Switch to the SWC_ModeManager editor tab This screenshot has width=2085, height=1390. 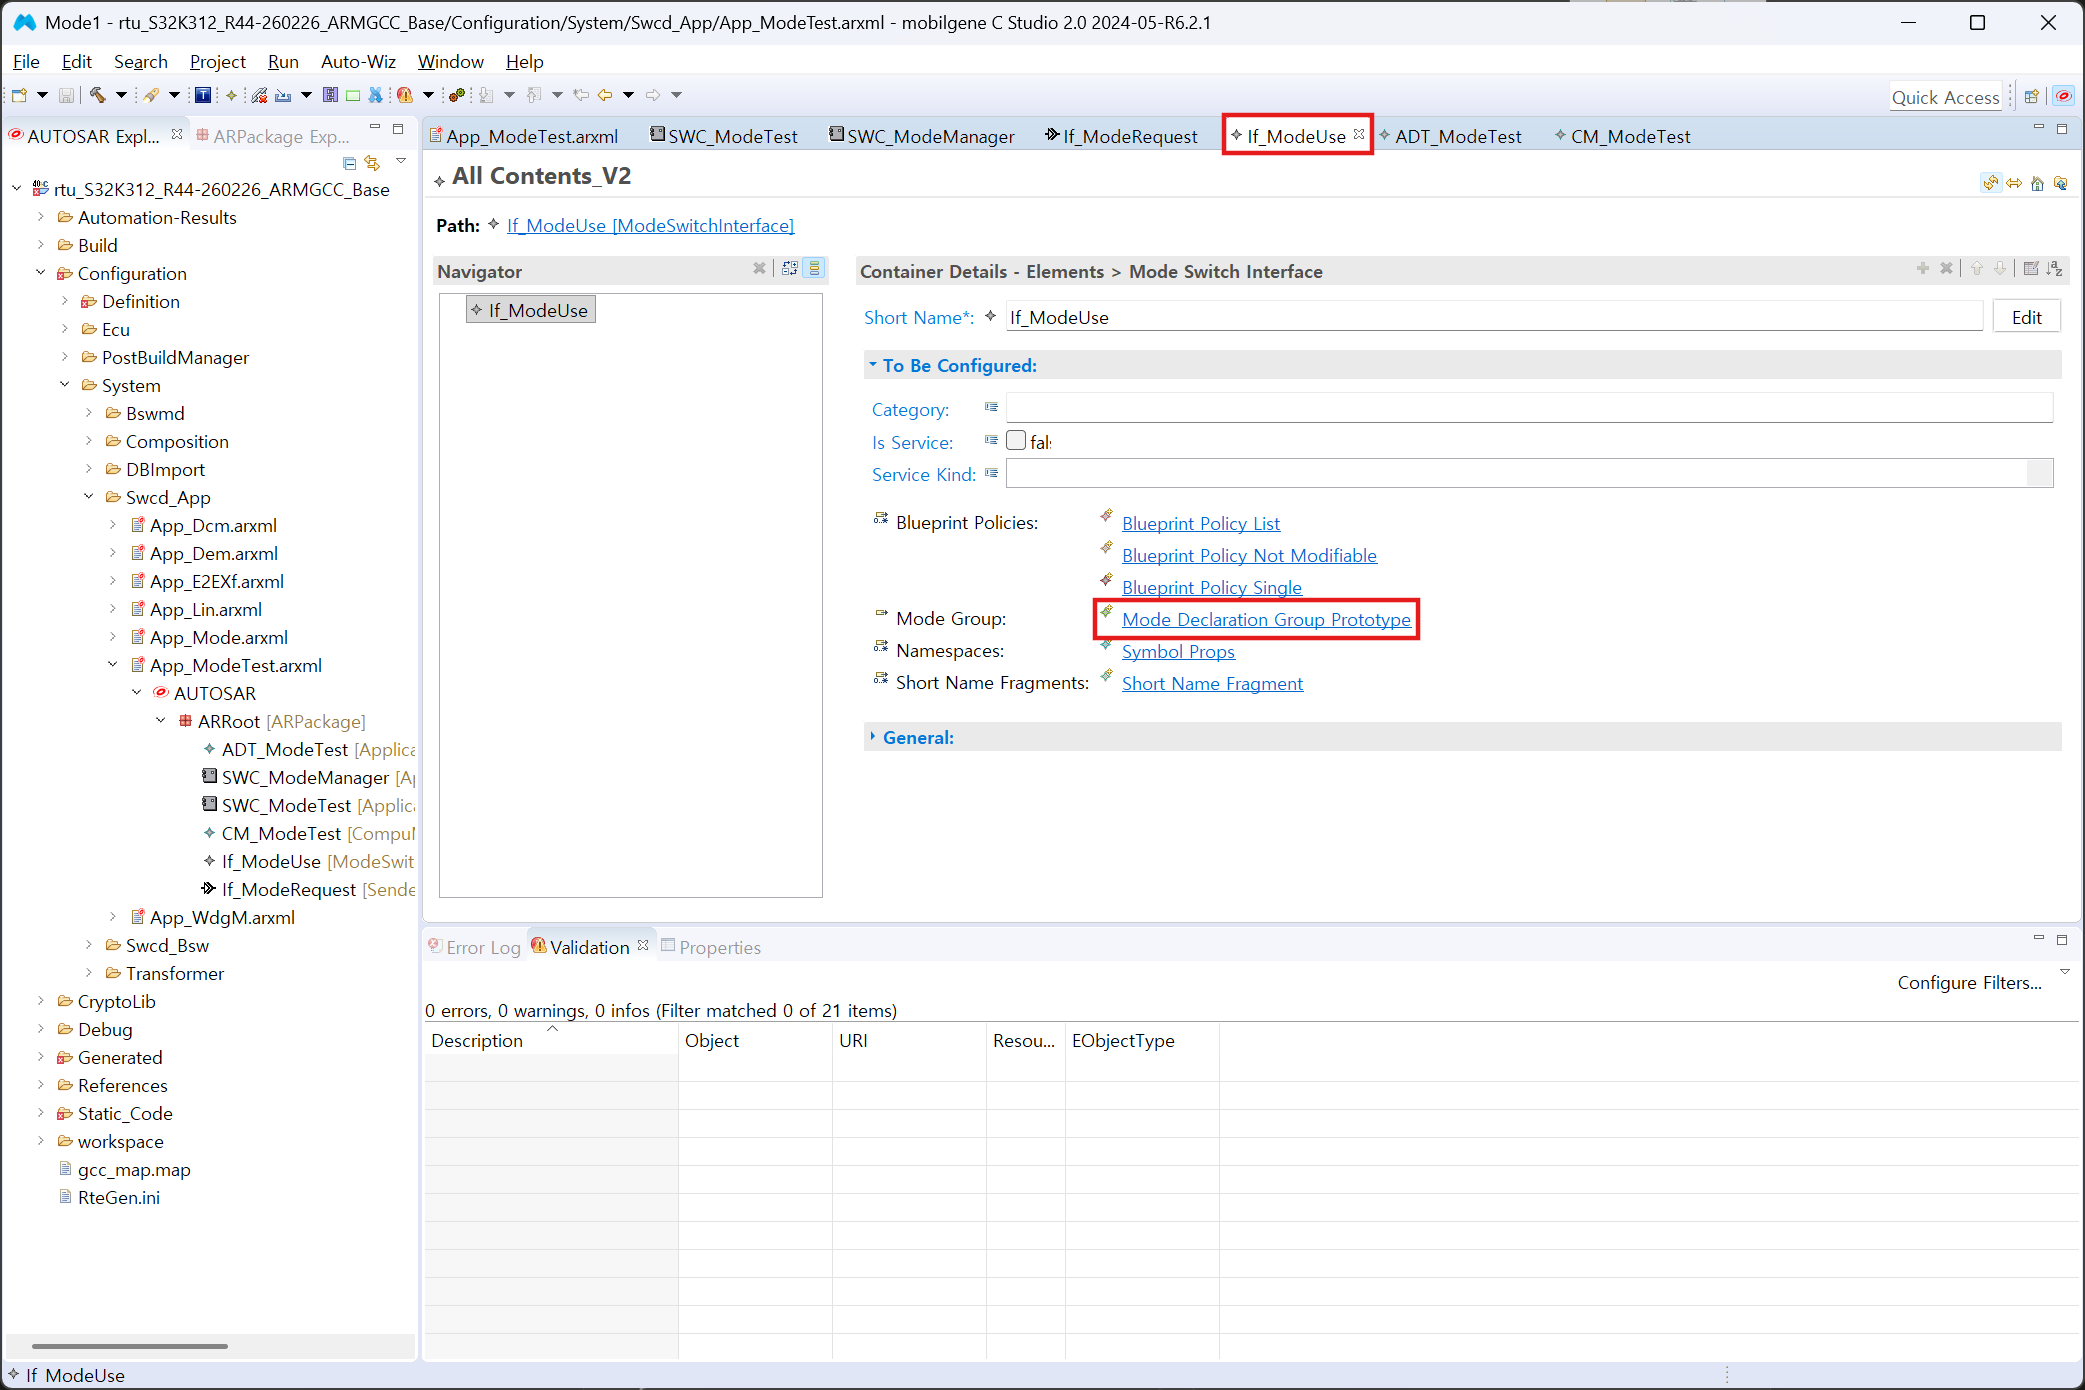coord(921,136)
